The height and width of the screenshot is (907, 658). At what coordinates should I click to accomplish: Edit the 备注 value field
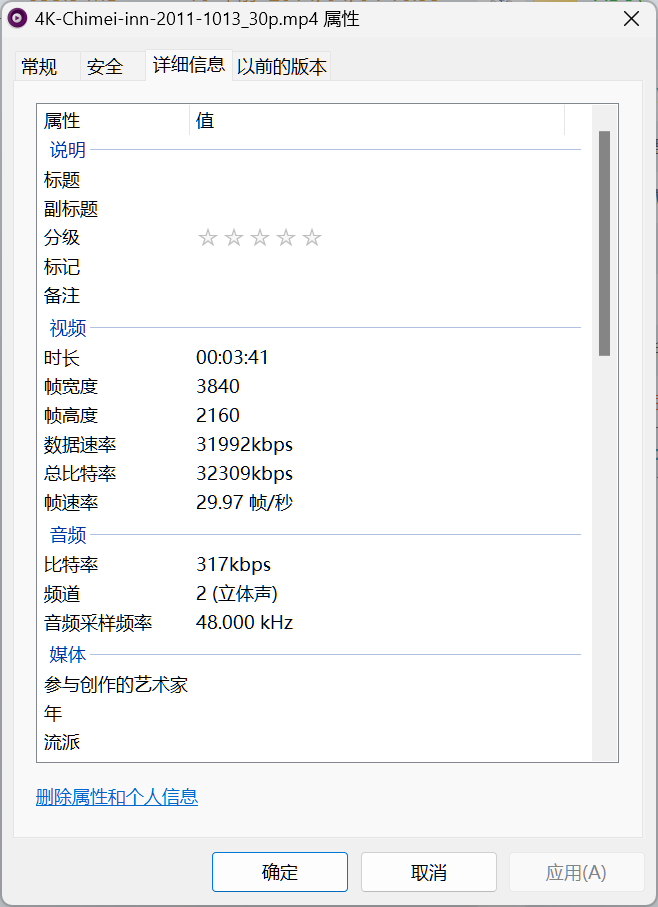(x=380, y=296)
